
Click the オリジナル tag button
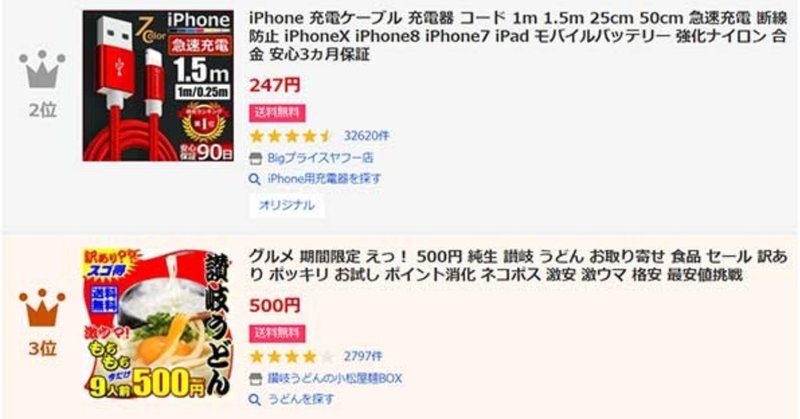coord(287,205)
